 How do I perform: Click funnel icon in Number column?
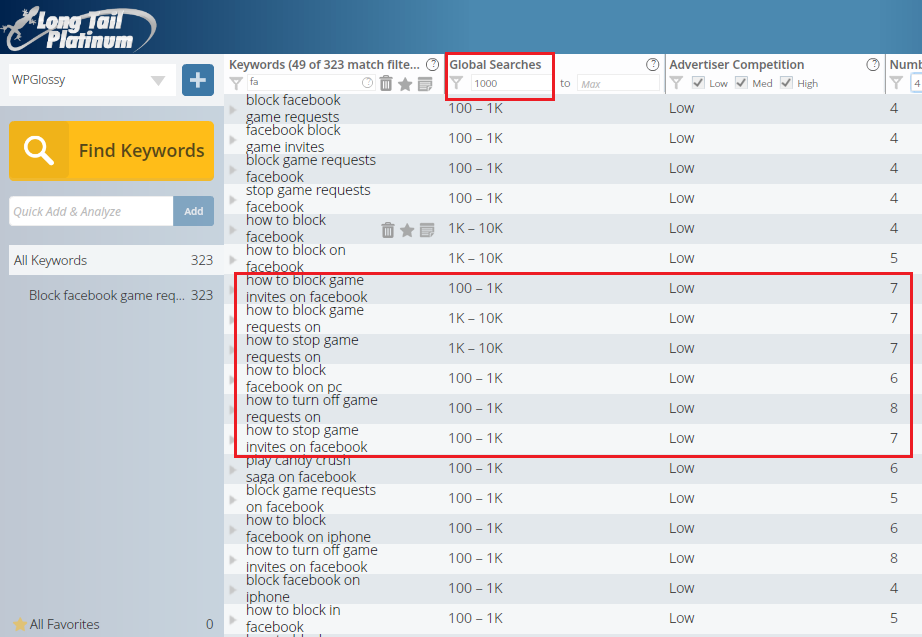click(x=896, y=83)
